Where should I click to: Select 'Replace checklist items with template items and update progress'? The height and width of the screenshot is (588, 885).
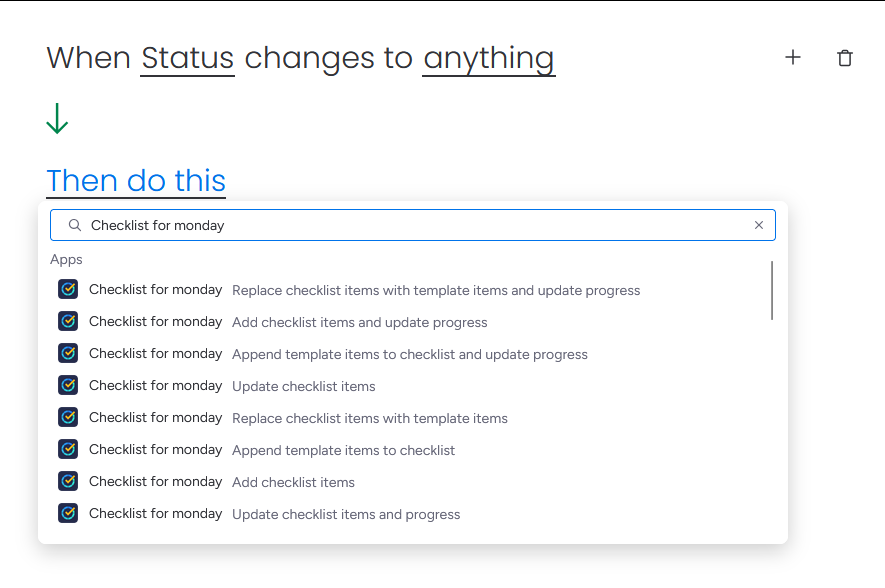[436, 291]
